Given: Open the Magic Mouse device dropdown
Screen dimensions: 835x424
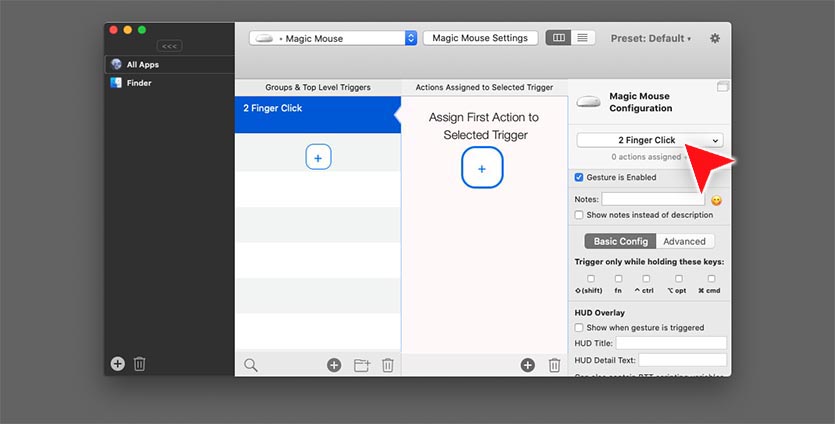Looking at the screenshot, I should [333, 38].
